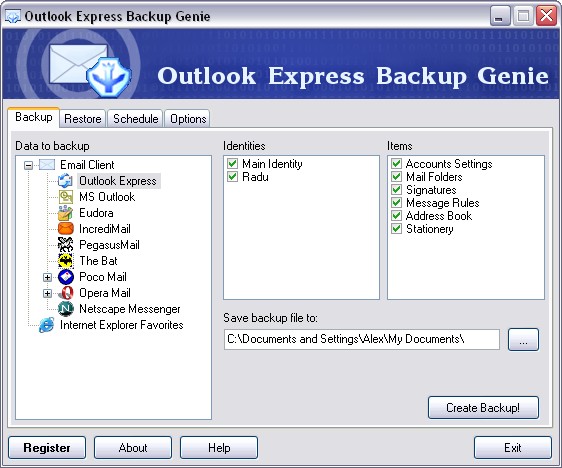Choose the IncrediMail orange envelope icon
Image resolution: width=562 pixels, height=468 pixels.
click(x=66, y=229)
